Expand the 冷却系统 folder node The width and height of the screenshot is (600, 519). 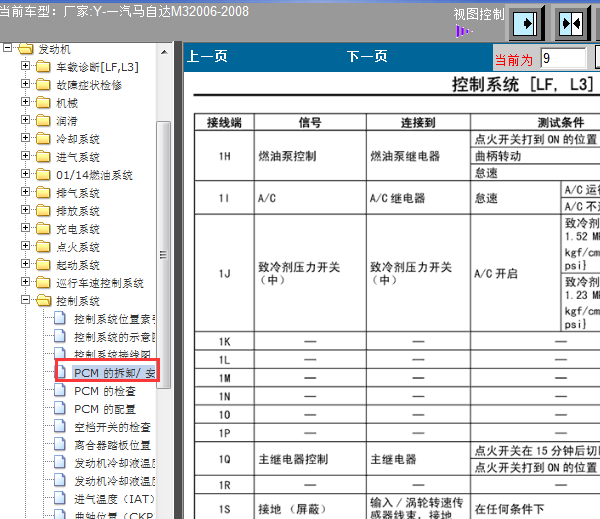point(25,138)
